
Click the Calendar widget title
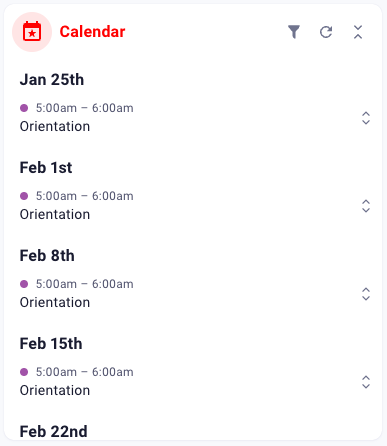(92, 32)
